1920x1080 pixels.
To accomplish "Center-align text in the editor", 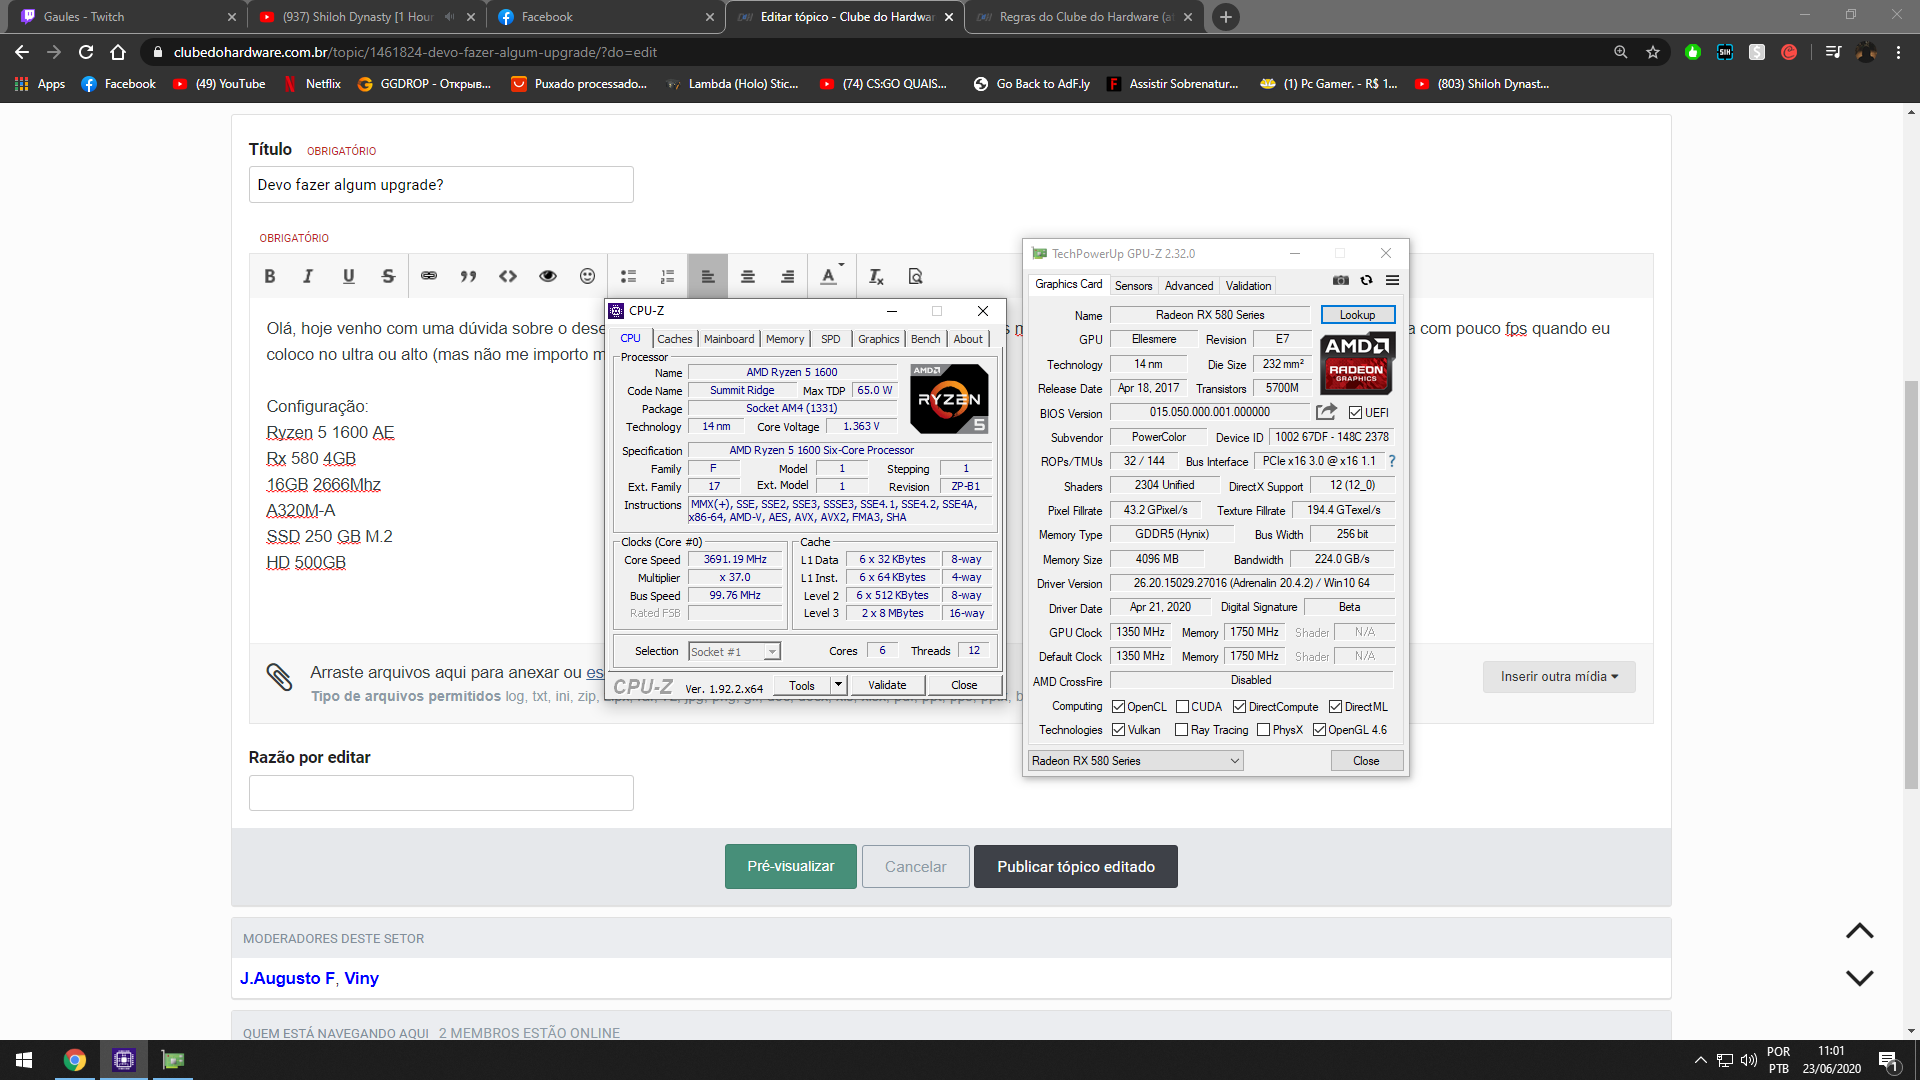I will click(748, 276).
